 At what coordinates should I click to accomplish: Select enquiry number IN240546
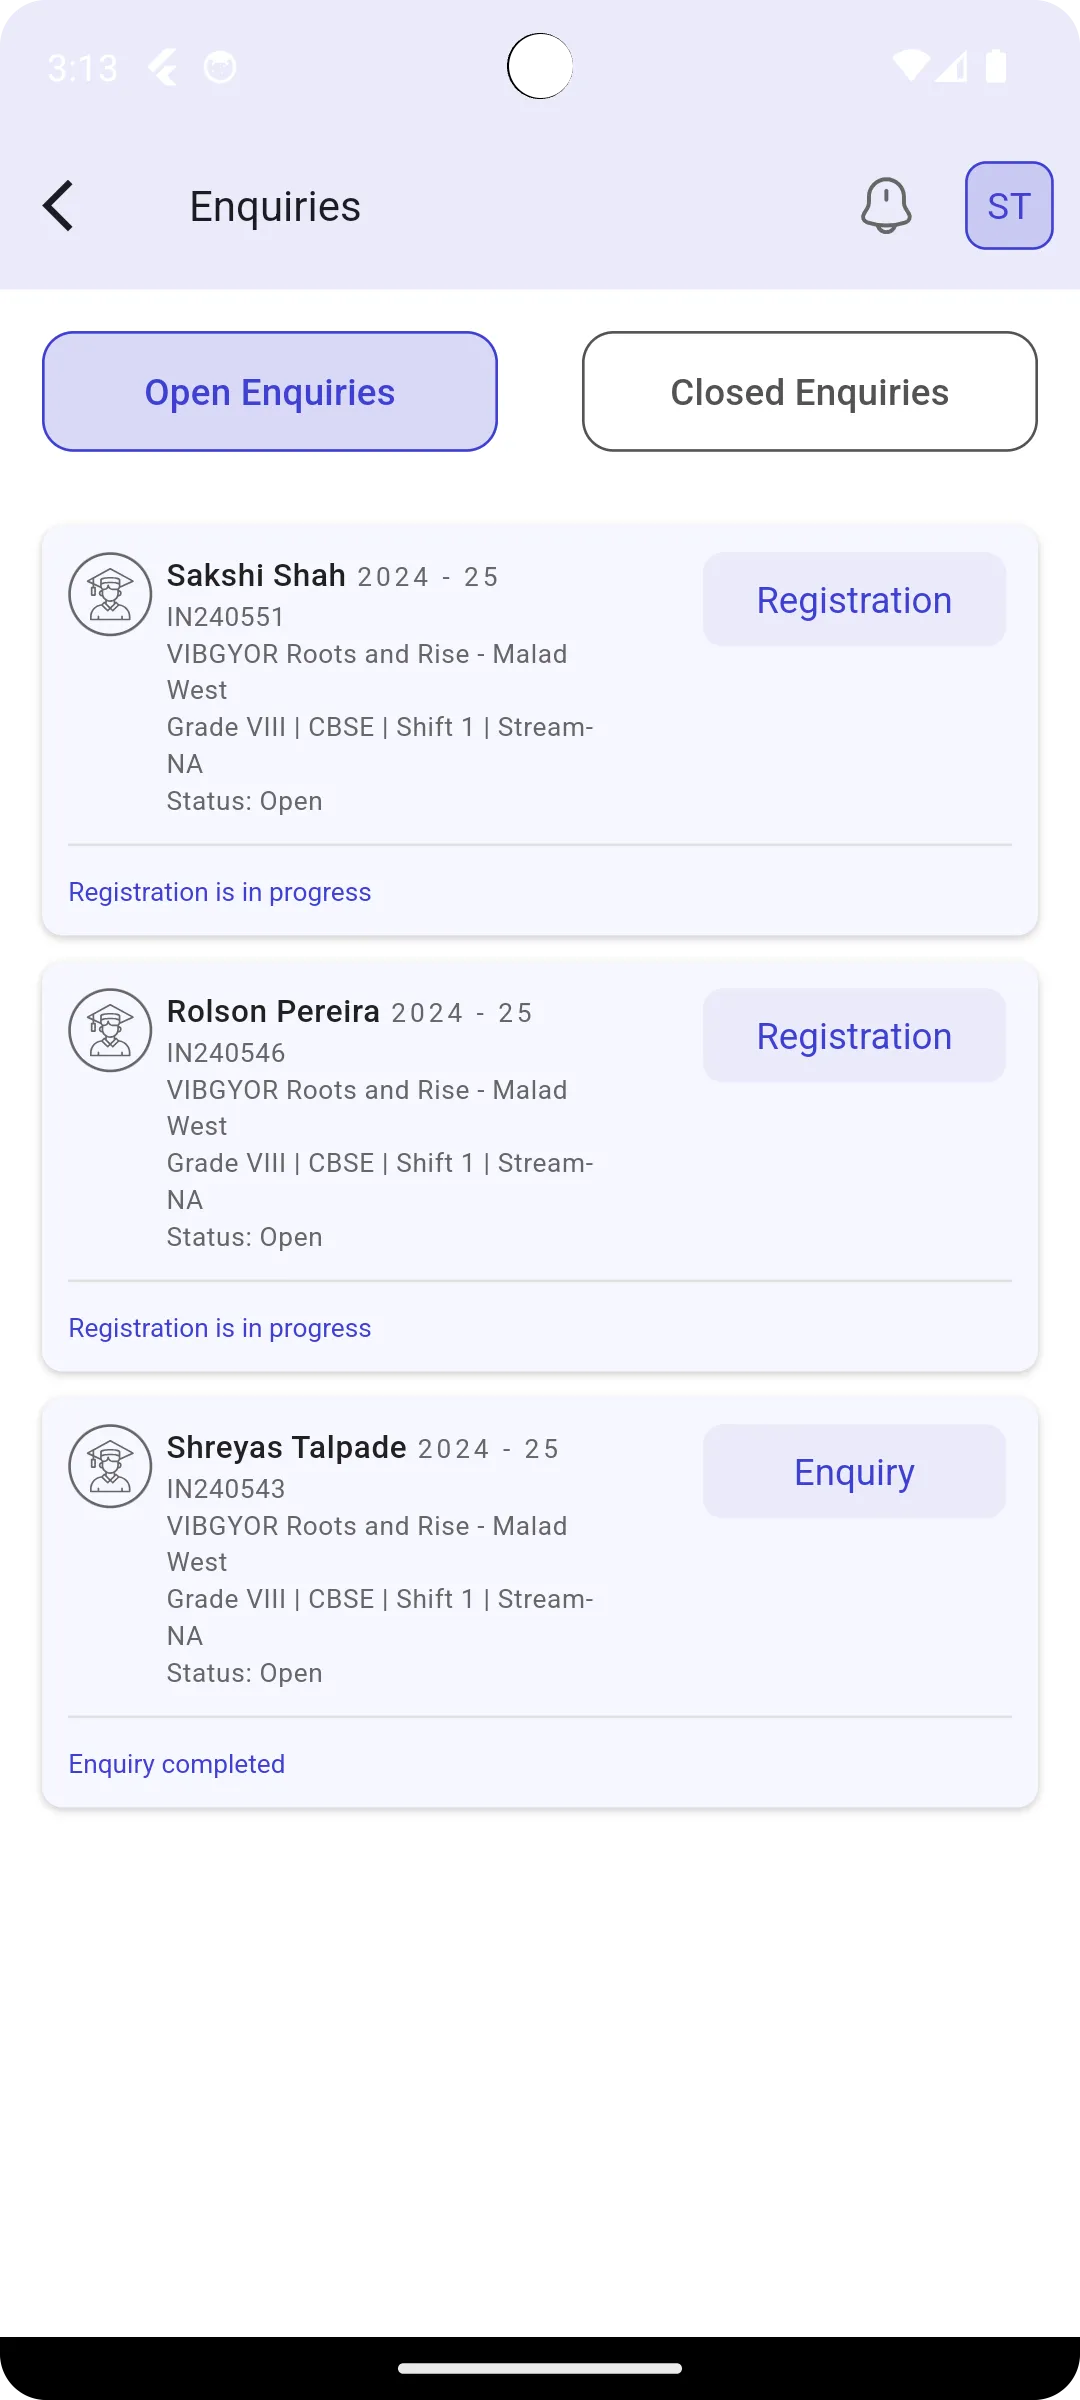point(226,1053)
